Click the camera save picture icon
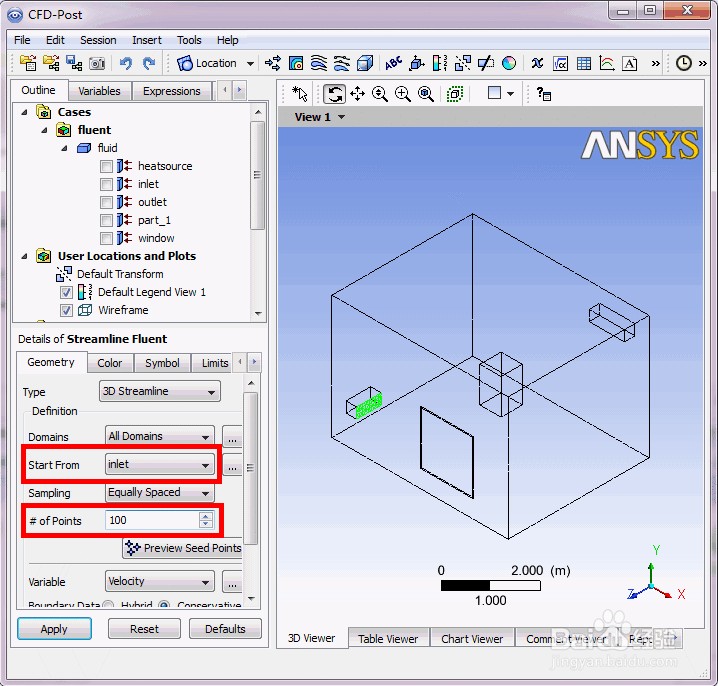Screen dimensions: 718x686 click(x=97, y=63)
